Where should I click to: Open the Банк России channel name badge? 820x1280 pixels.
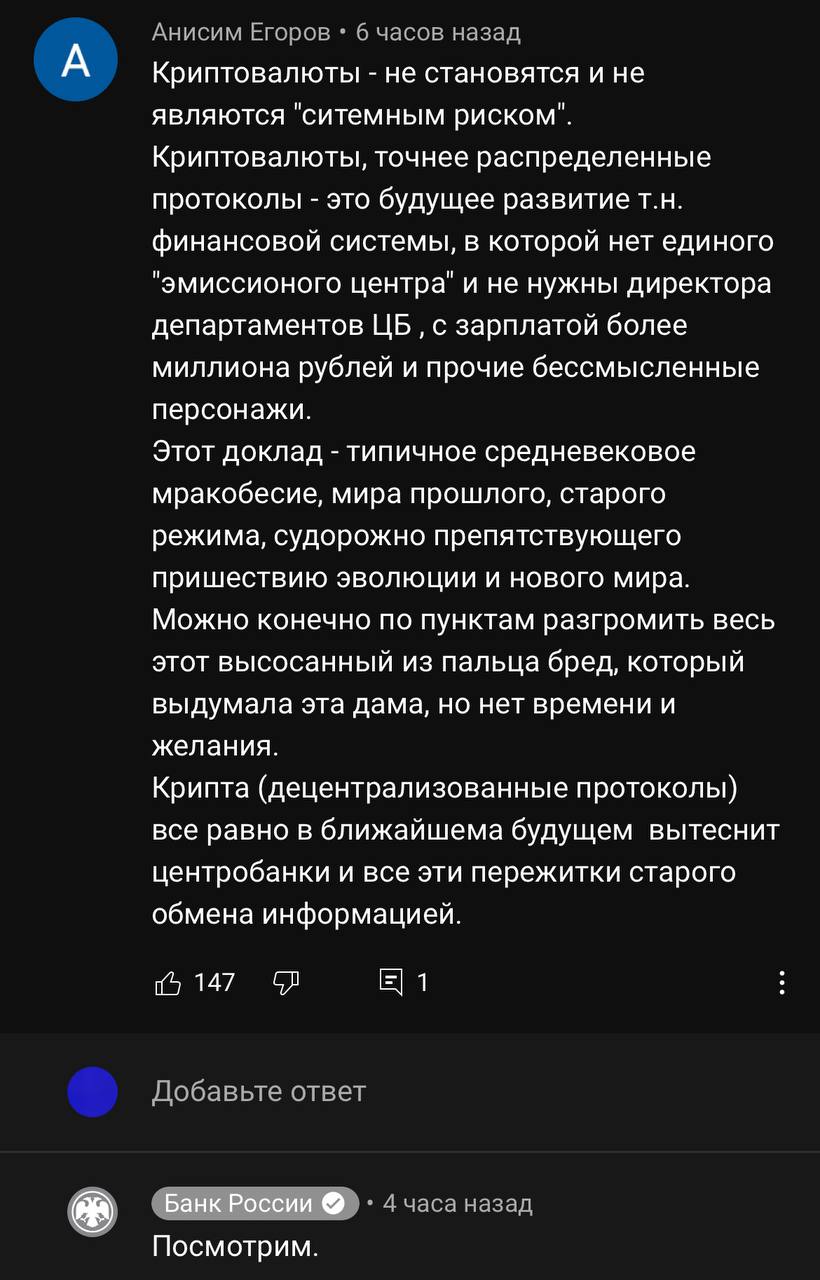(240, 1203)
